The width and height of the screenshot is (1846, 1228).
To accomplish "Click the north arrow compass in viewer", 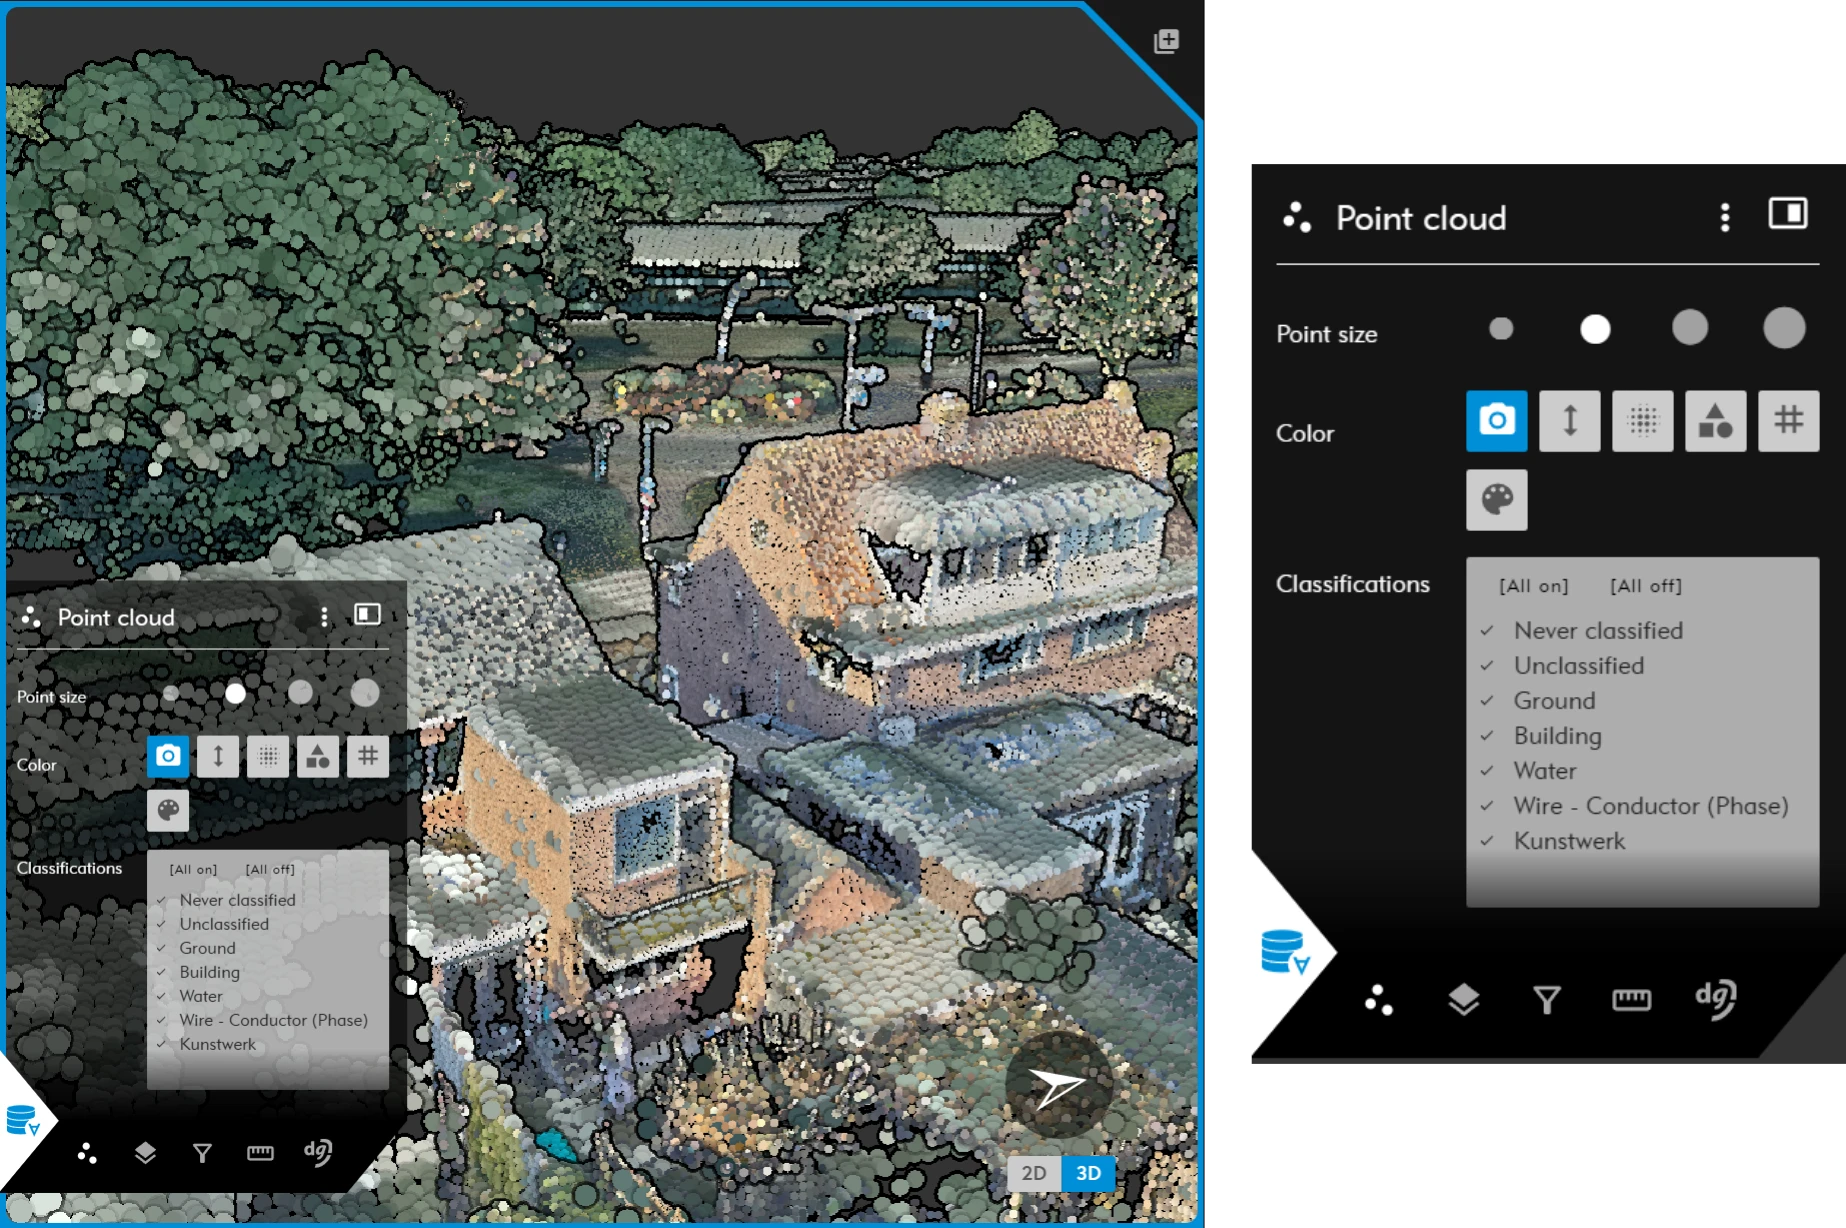I will pos(1058,1086).
